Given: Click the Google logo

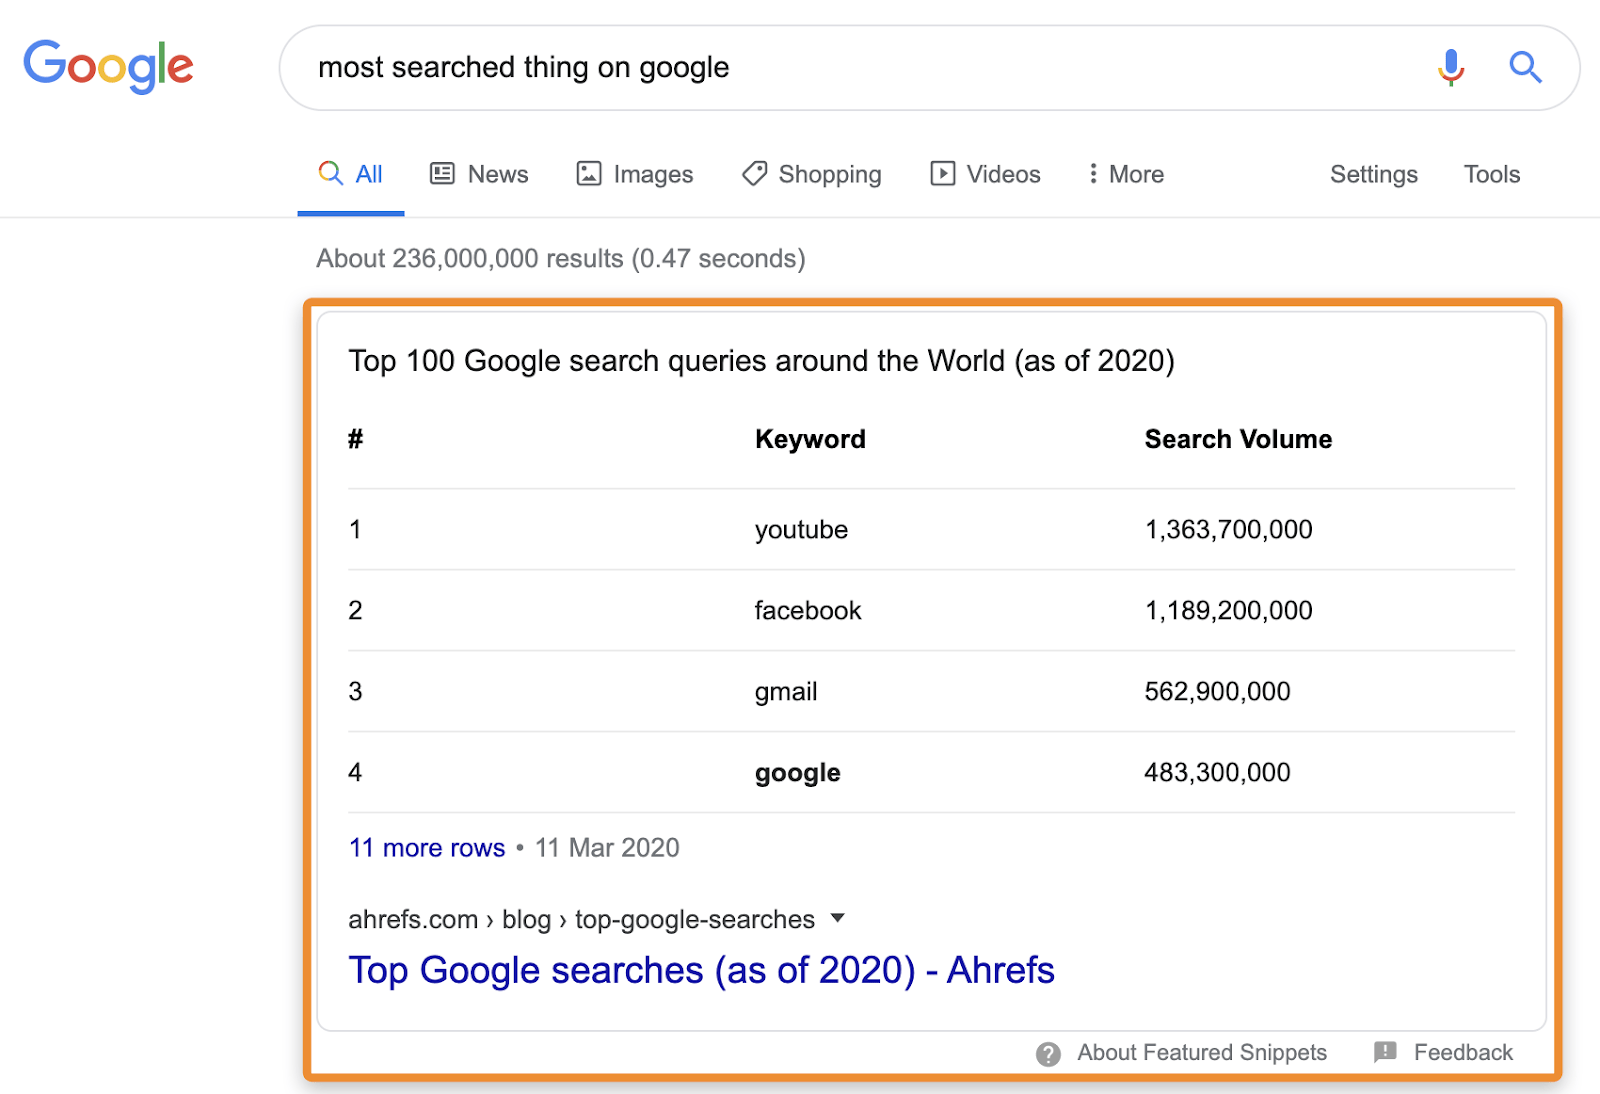Looking at the screenshot, I should point(108,66).
